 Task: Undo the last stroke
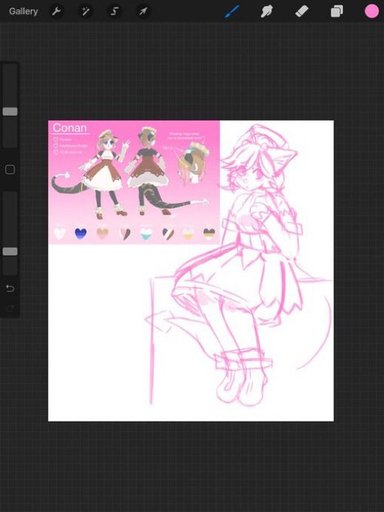click(x=10, y=288)
